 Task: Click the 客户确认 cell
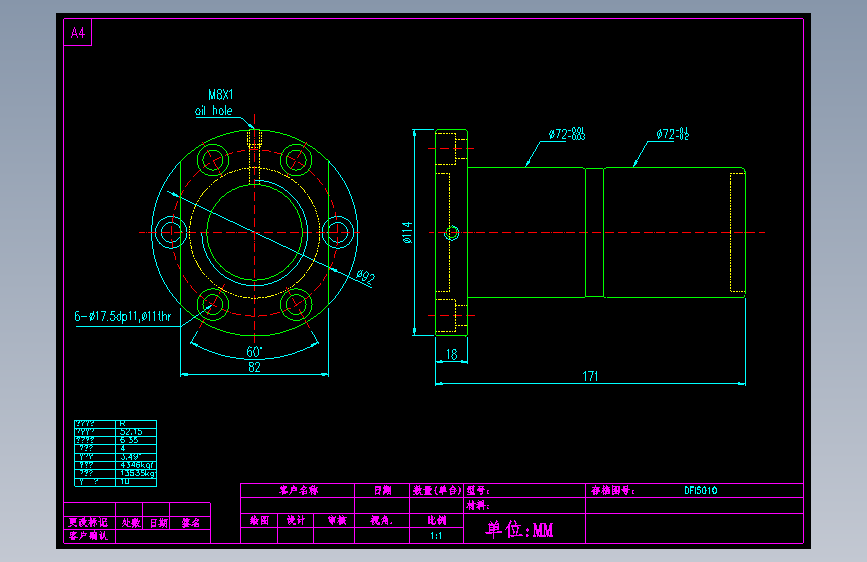pos(88,536)
